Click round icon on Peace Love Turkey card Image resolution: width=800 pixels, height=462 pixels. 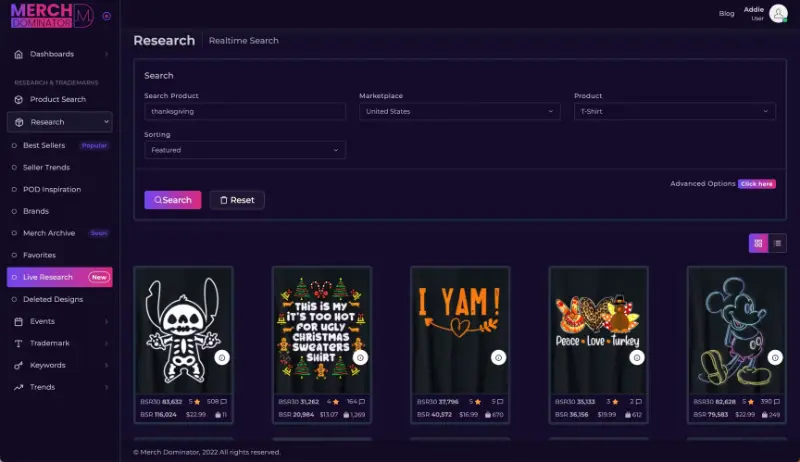637,357
